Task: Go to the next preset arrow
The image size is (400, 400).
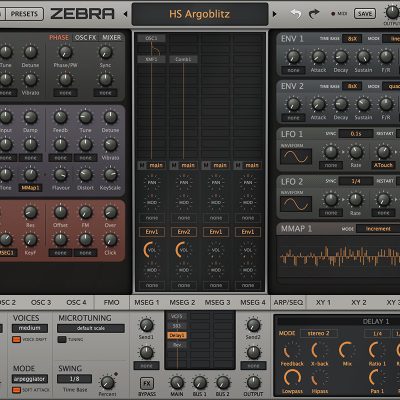Action: pos(275,14)
